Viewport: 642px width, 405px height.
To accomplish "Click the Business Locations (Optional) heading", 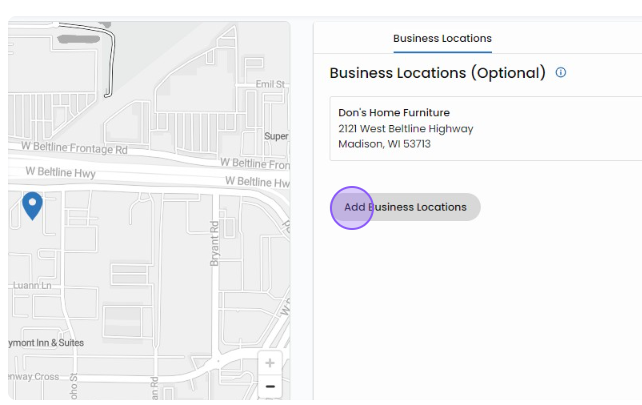I will coord(437,73).
